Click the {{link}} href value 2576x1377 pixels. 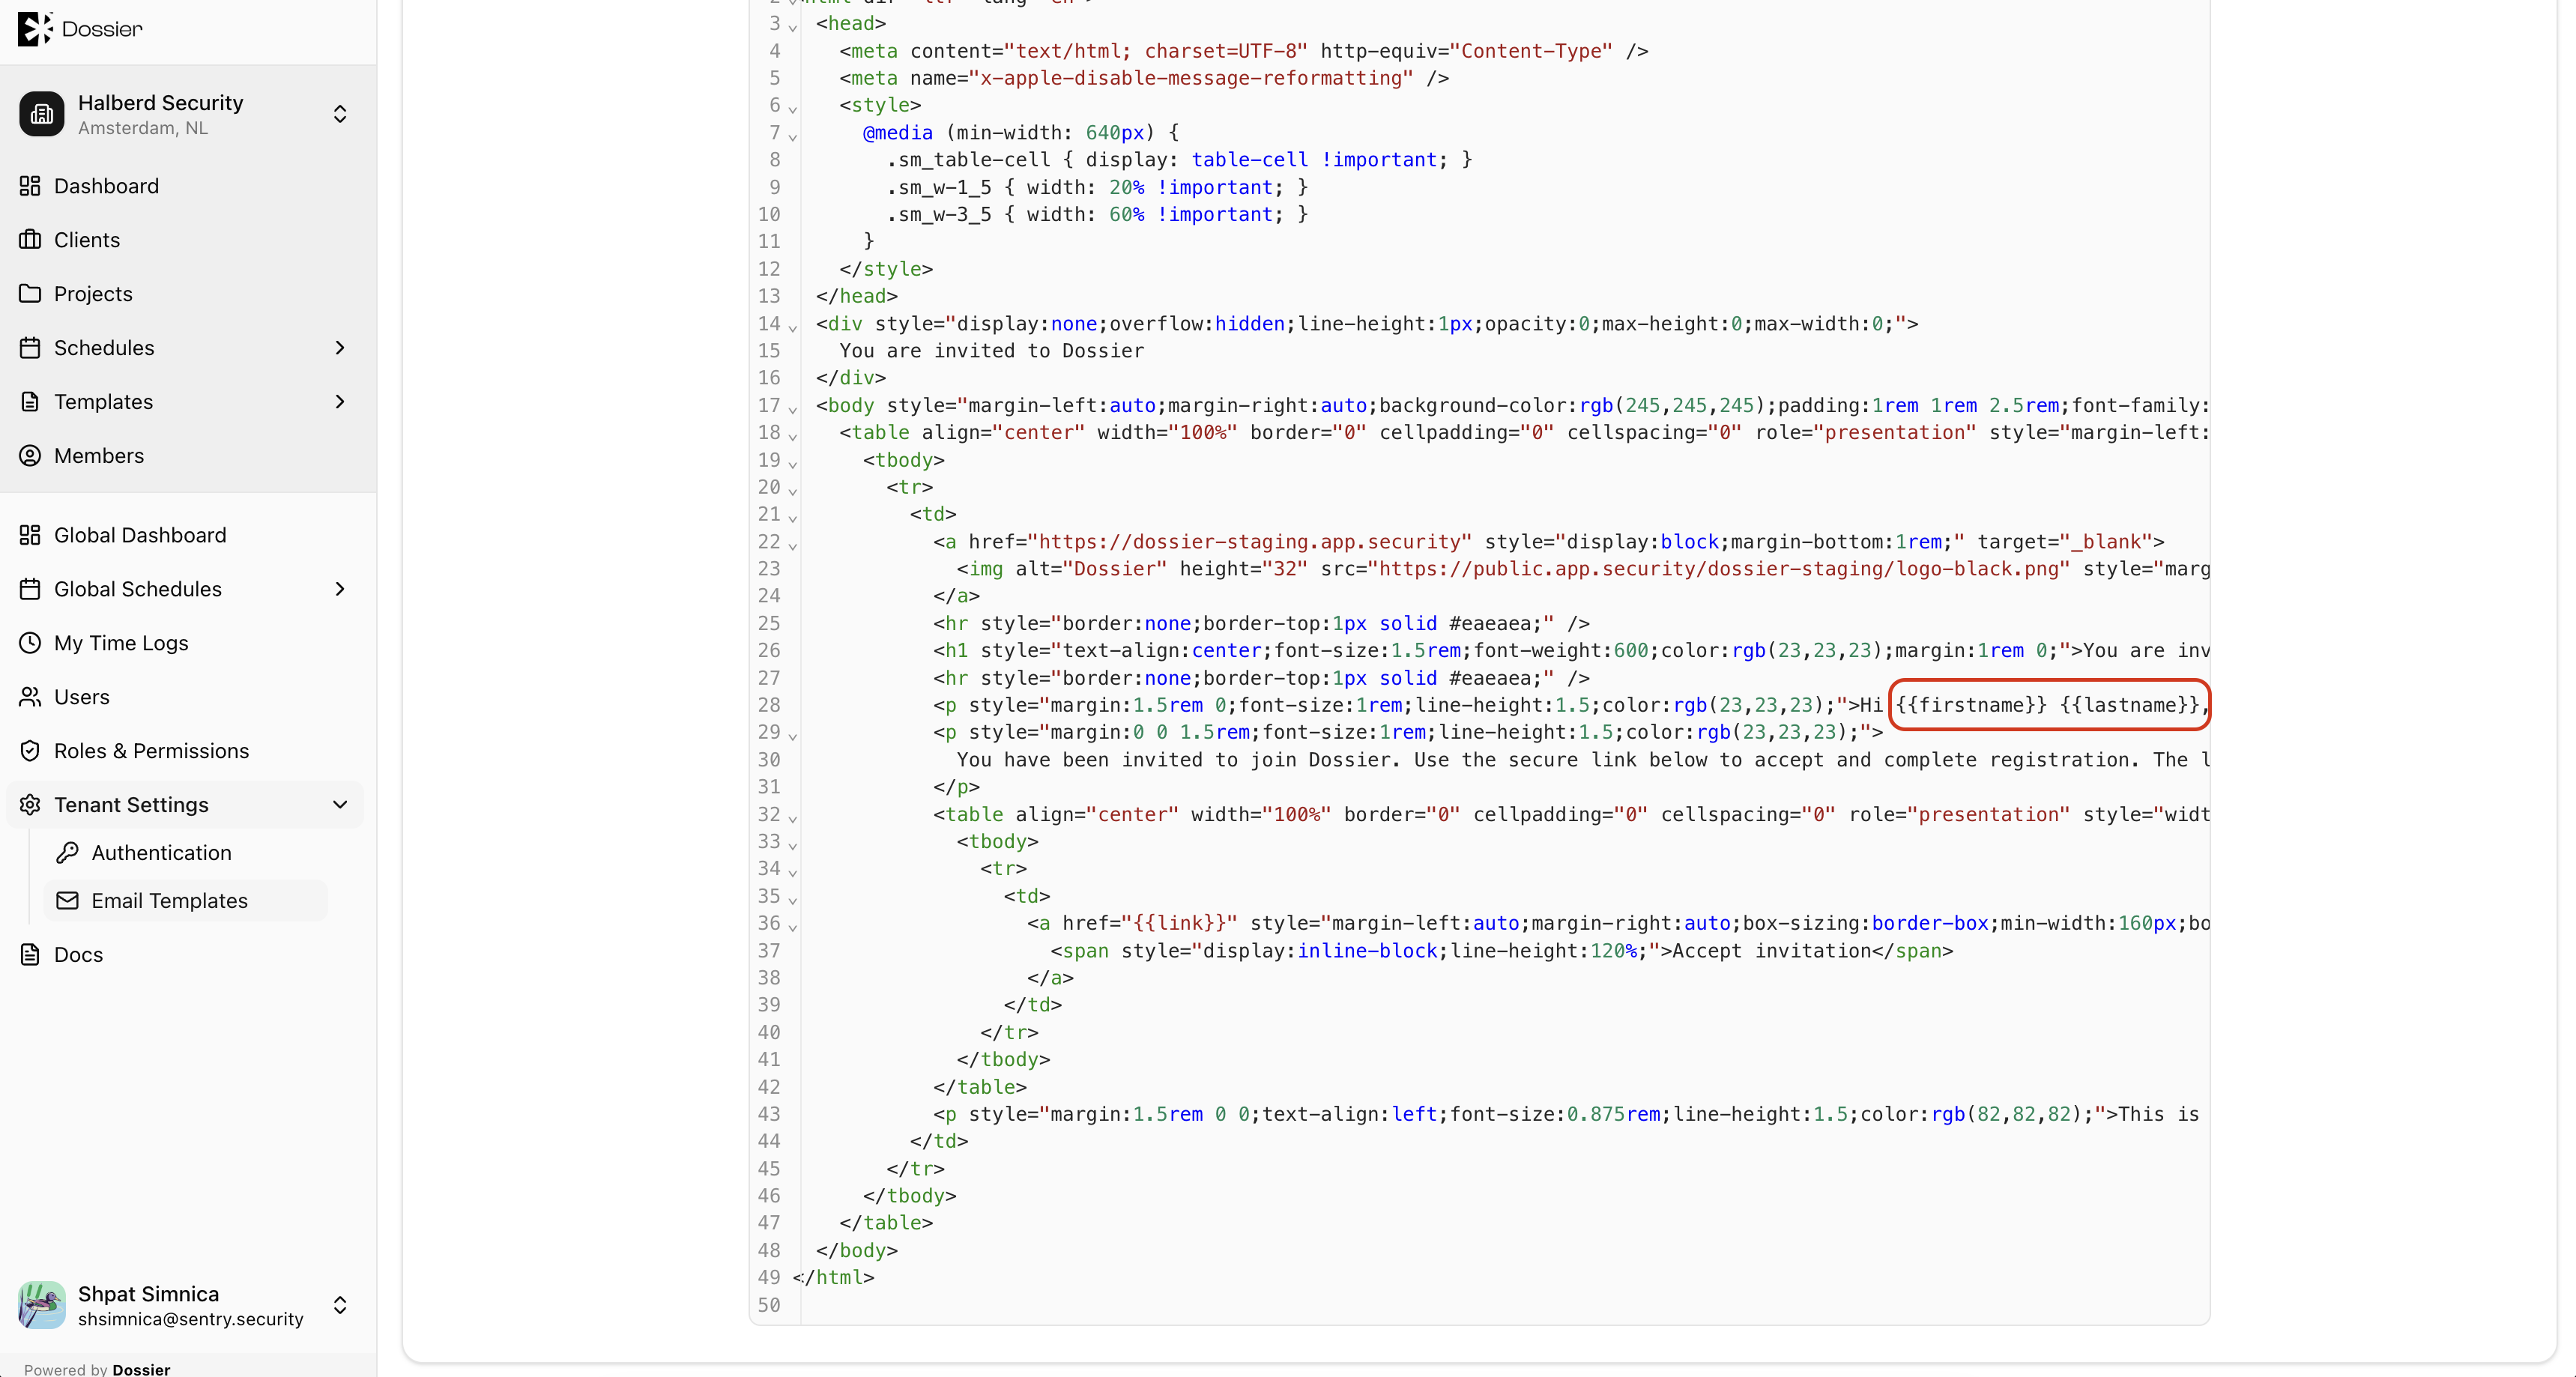coord(1179,923)
